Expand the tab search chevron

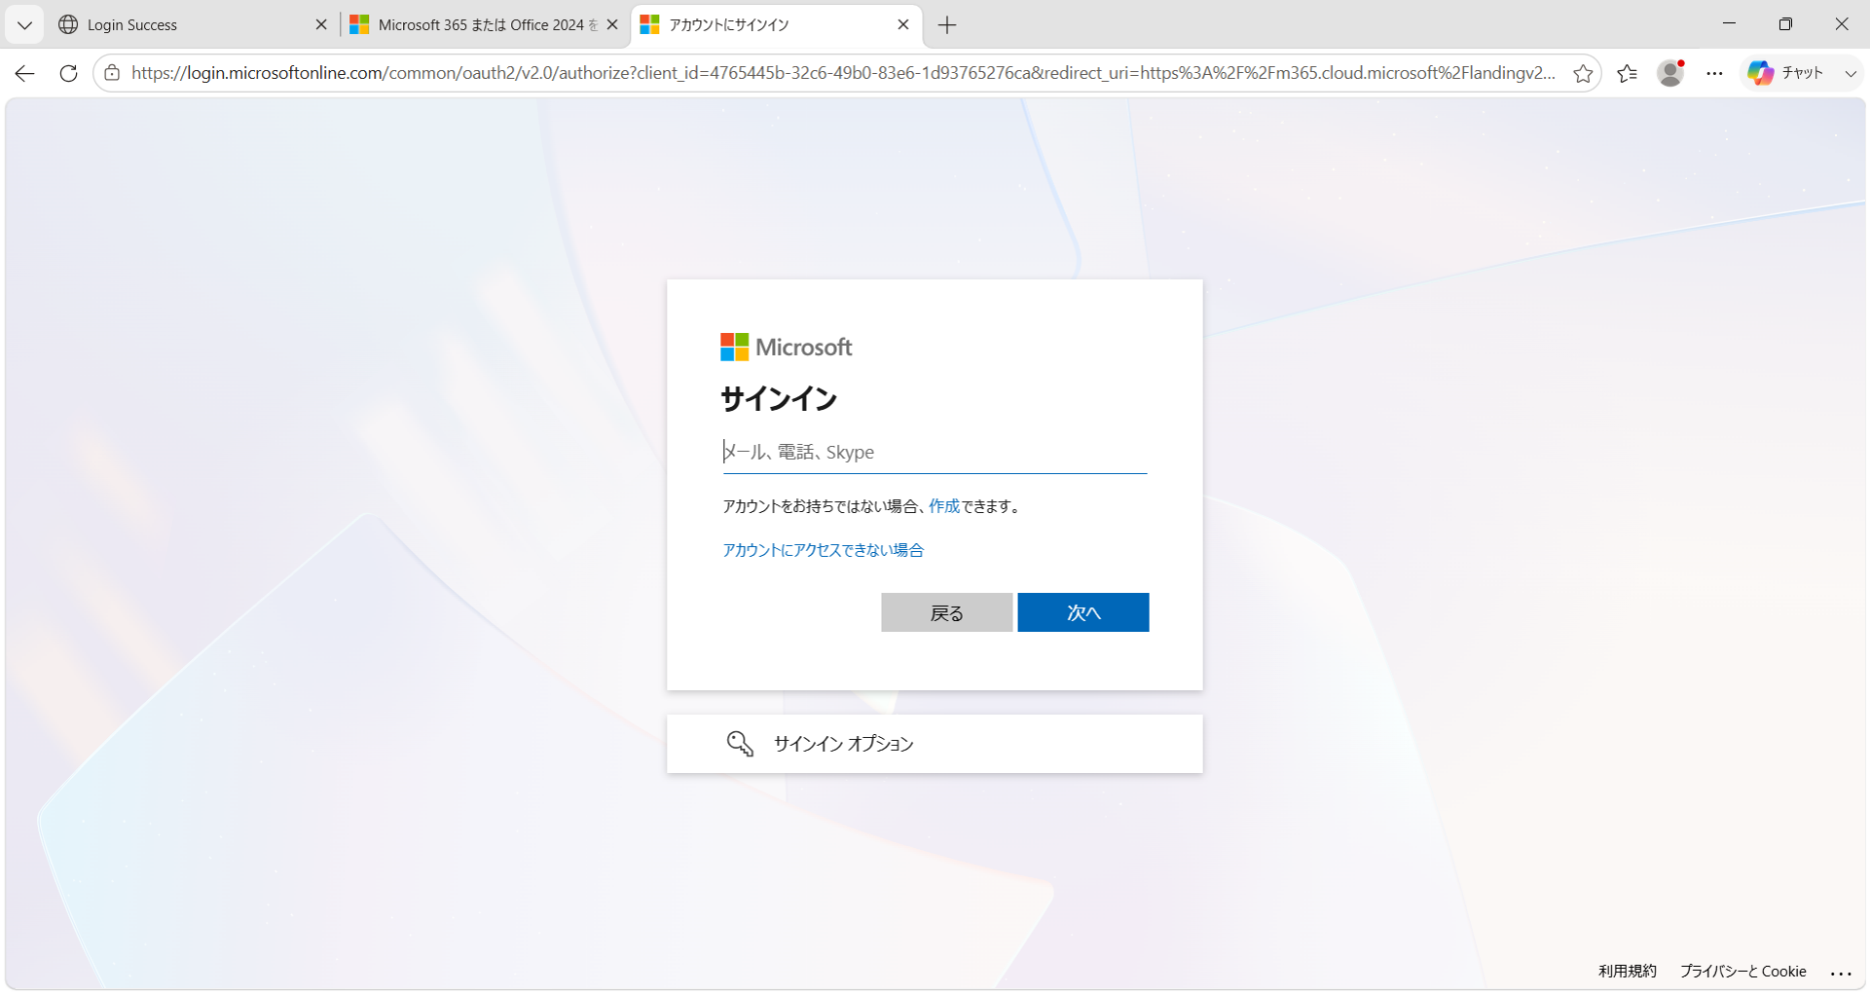(24, 25)
